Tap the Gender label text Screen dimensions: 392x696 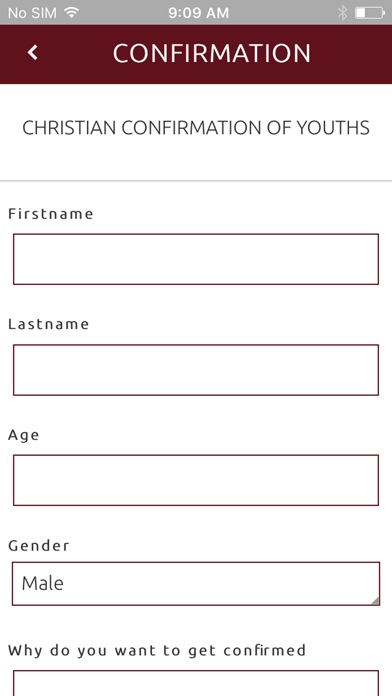(x=39, y=545)
